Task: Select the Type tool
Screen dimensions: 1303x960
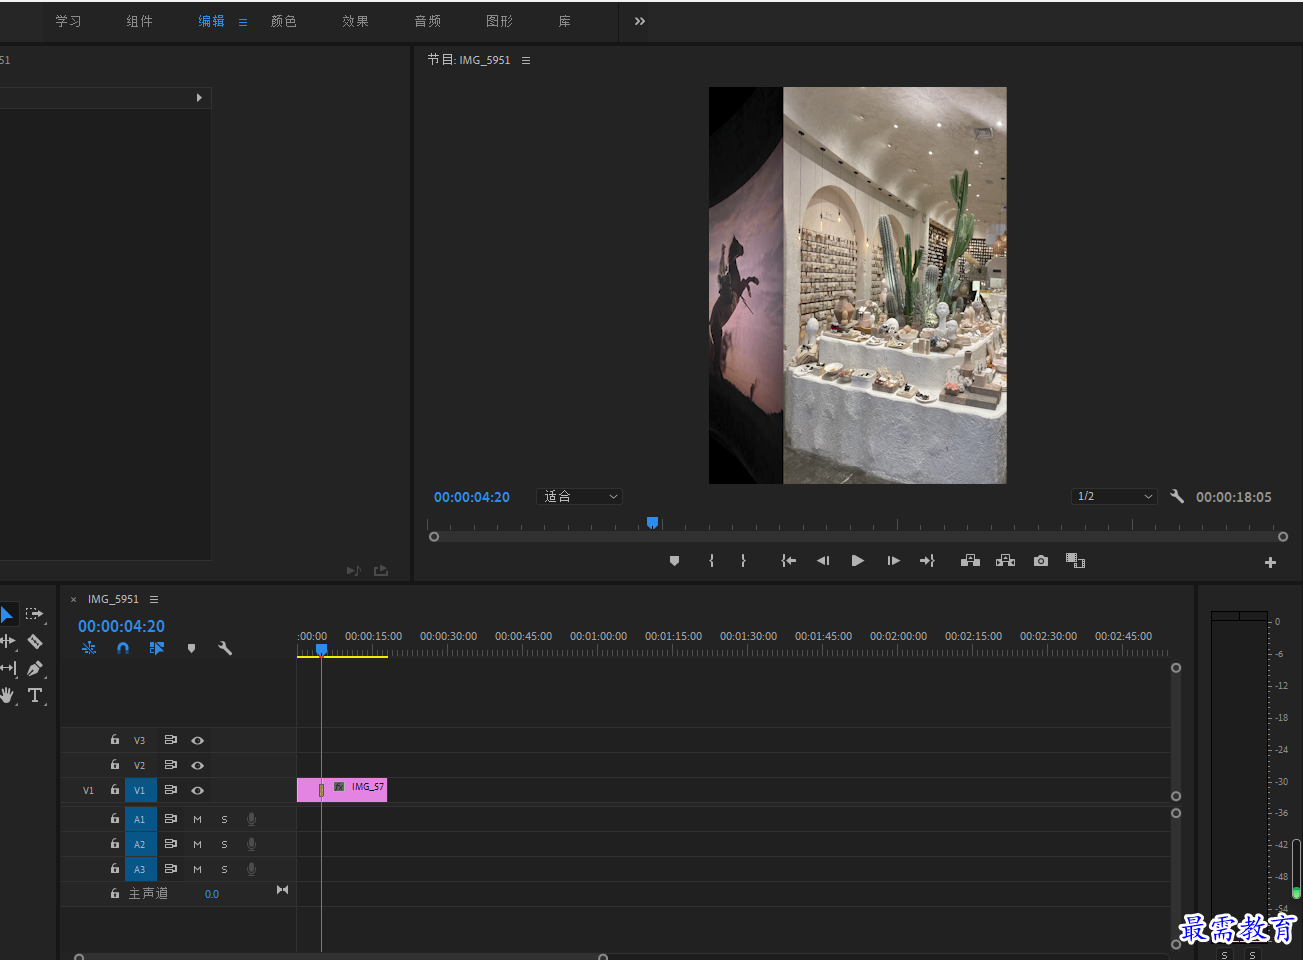Action: [35, 695]
